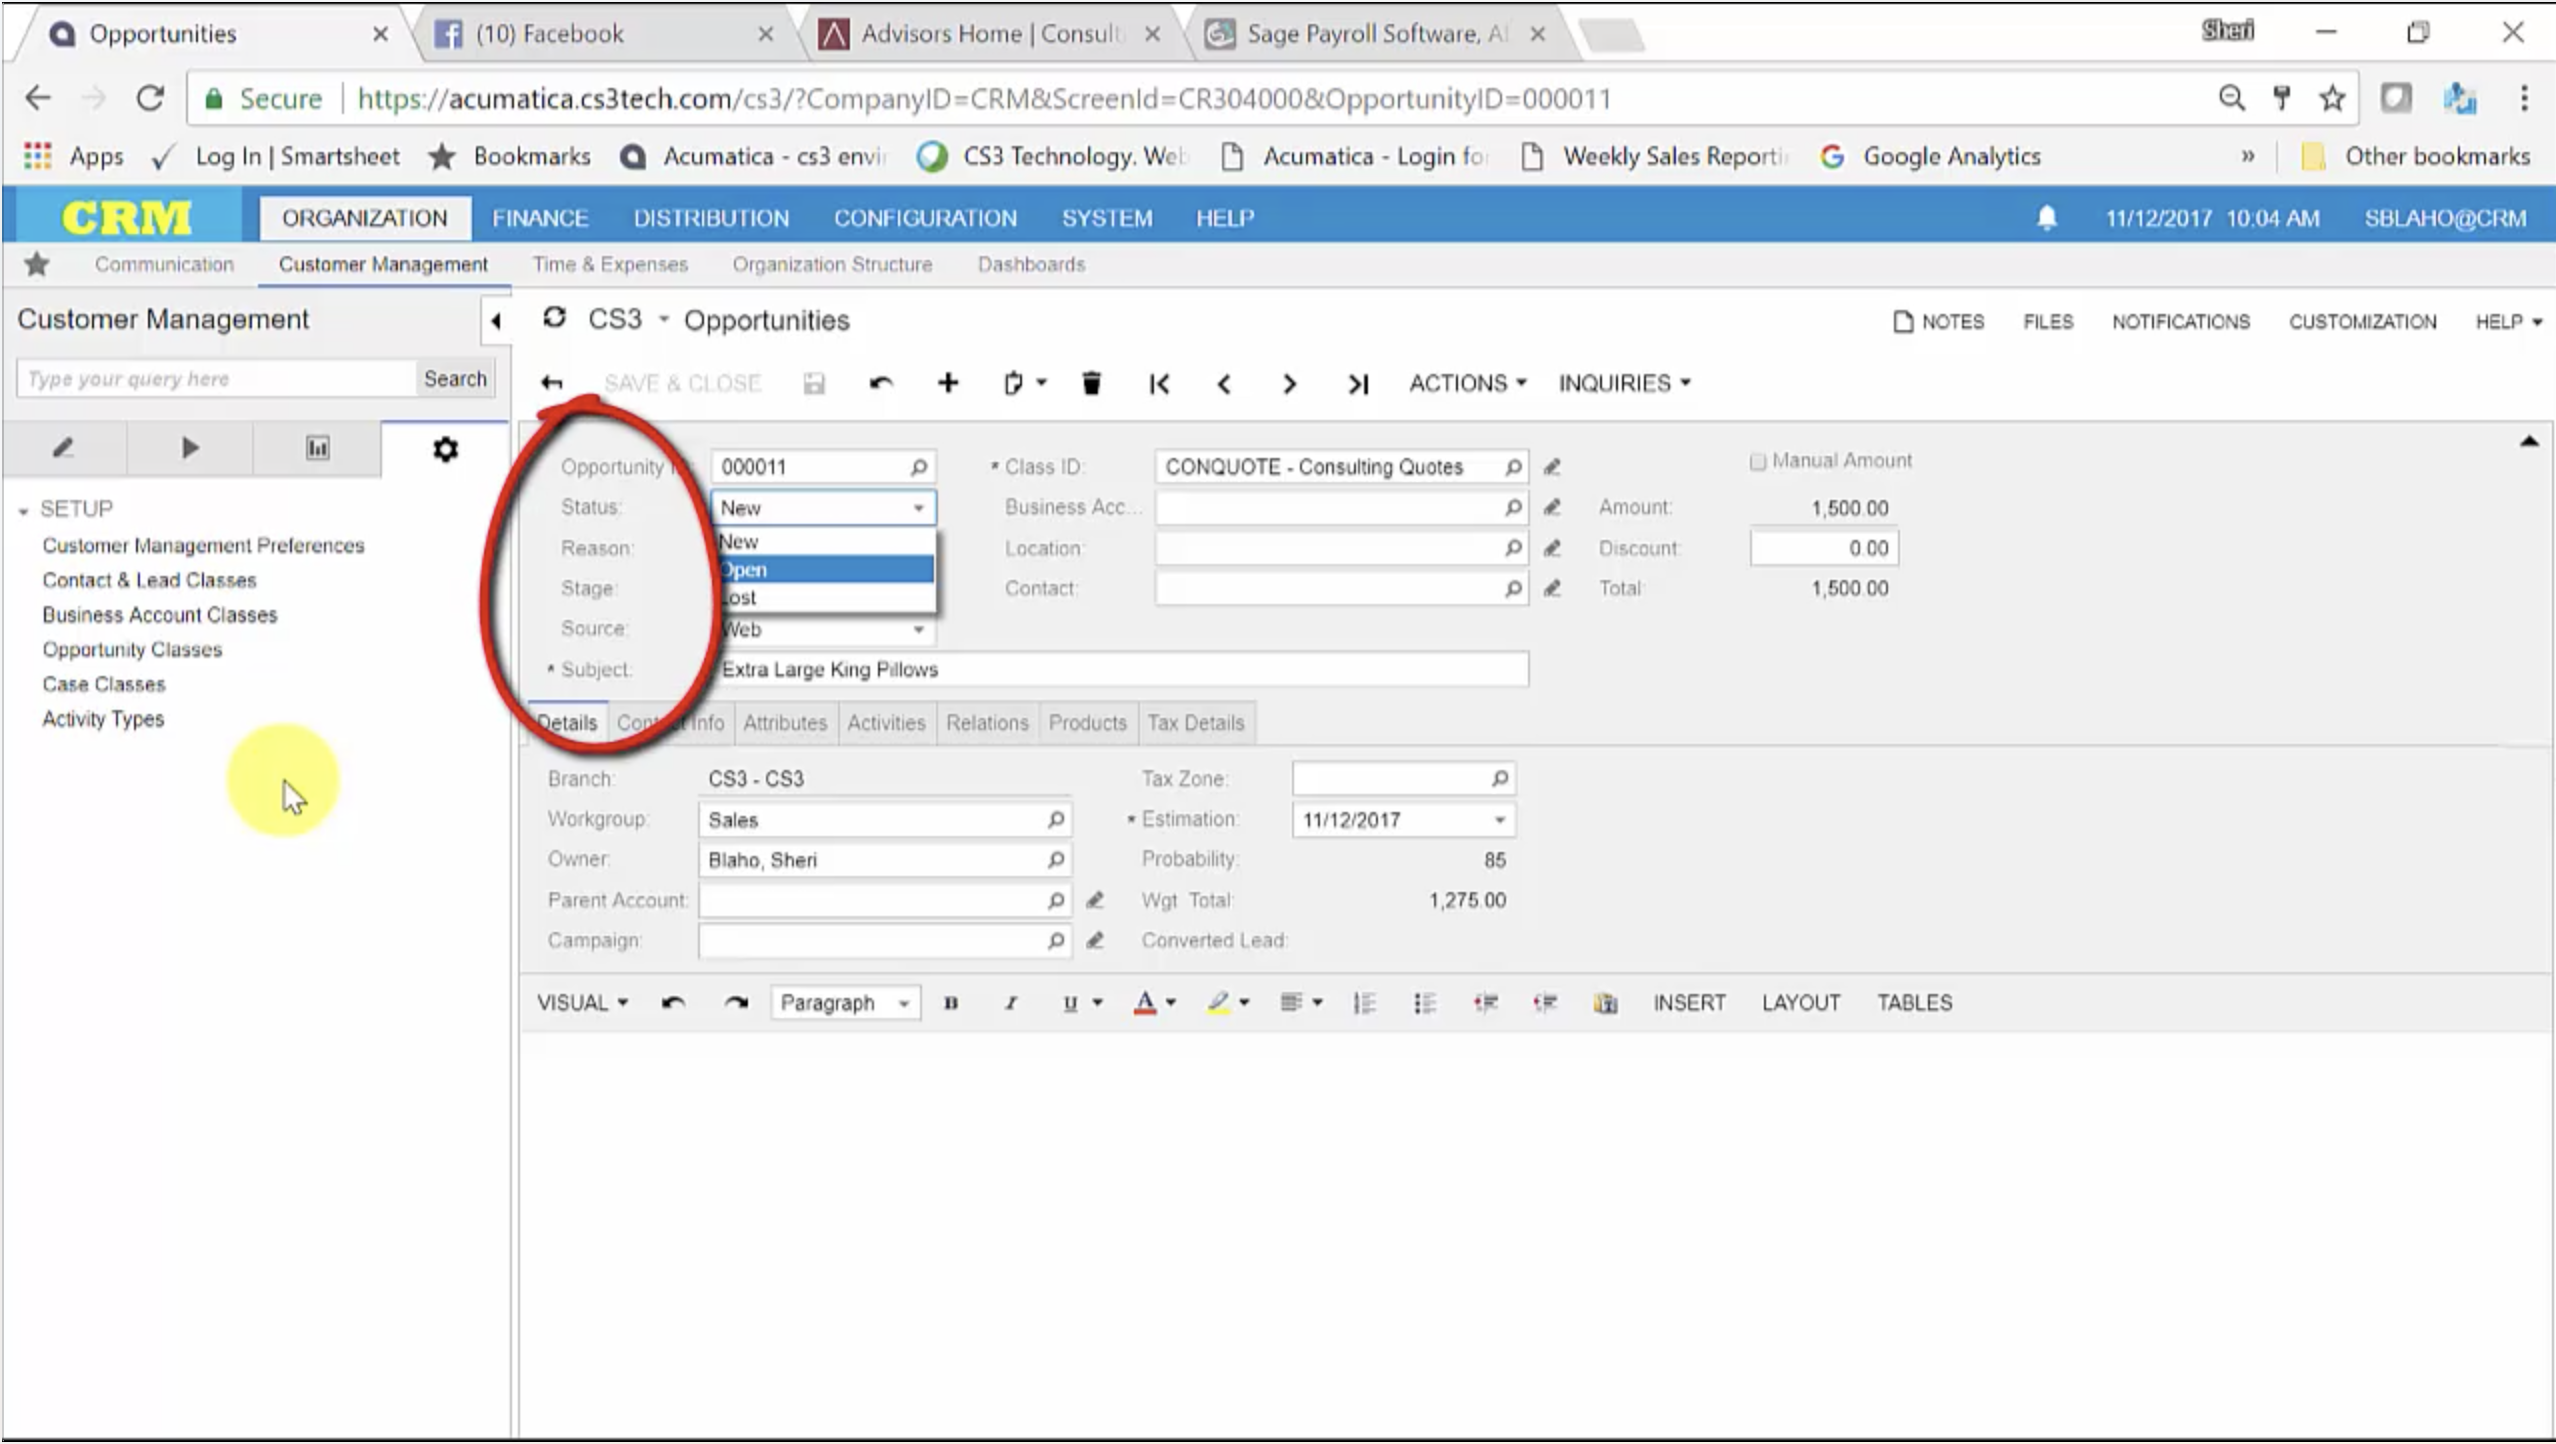Apply italic formatting in the editor
Viewport: 2556px width, 1444px height.
coord(1010,1002)
